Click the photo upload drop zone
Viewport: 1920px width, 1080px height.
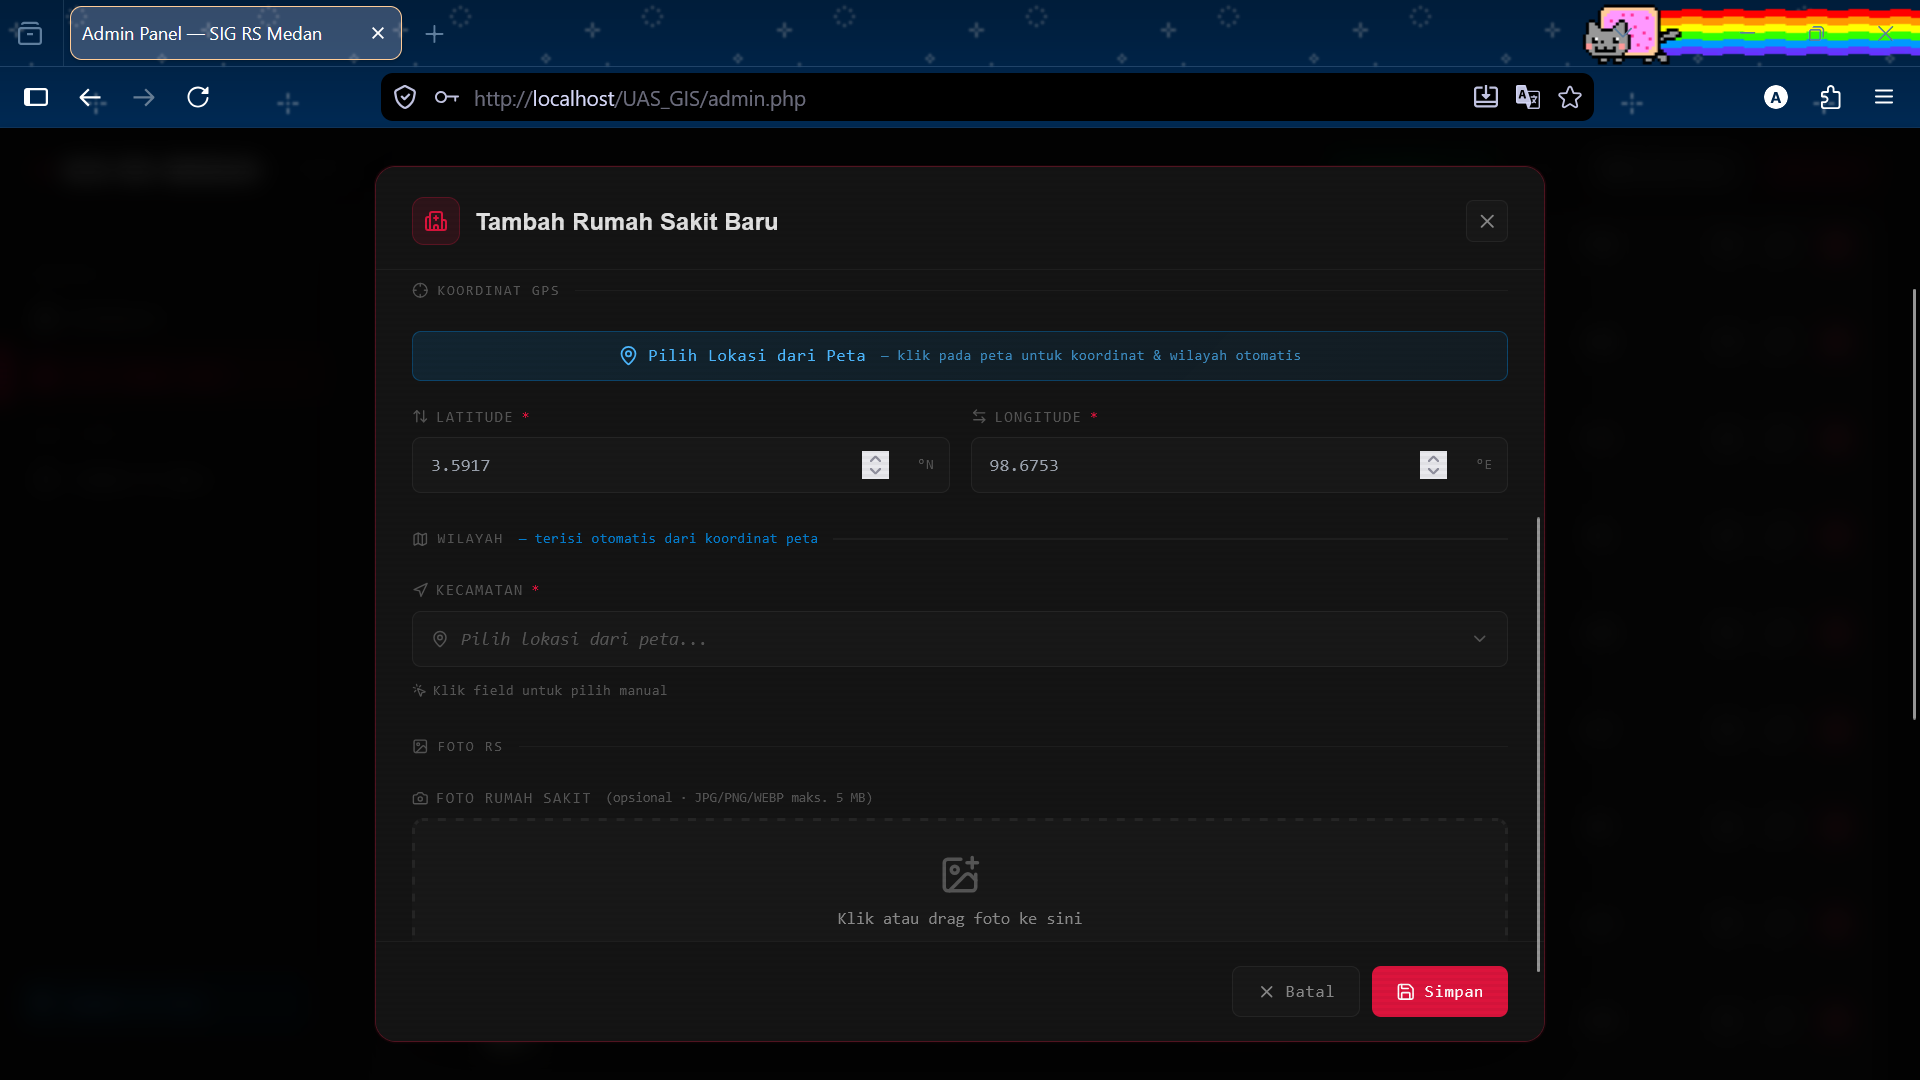[959, 880]
